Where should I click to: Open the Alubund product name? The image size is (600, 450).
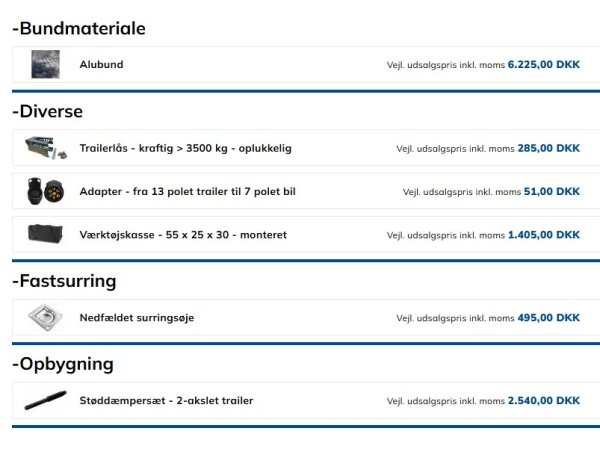(101, 65)
